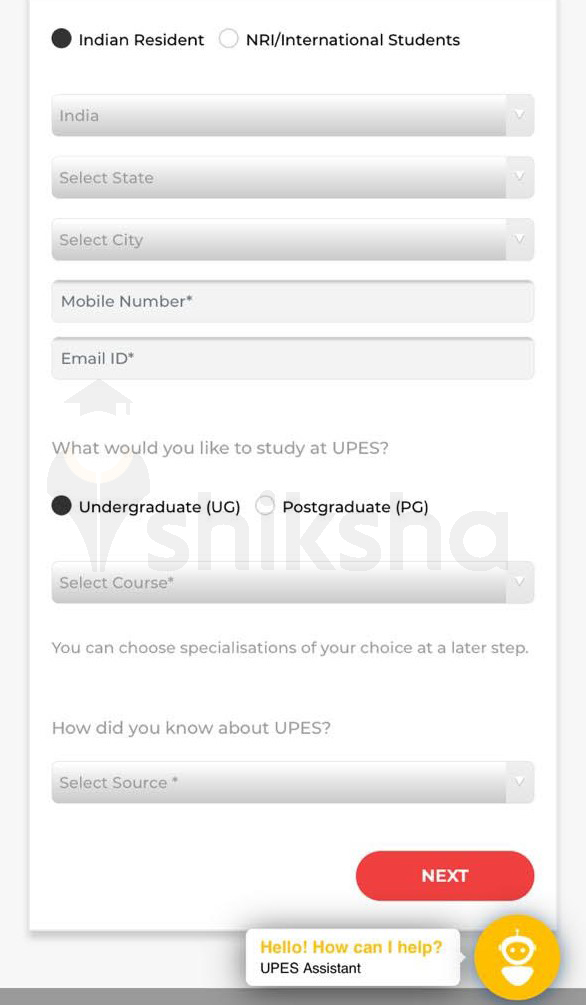Choose Postgraduate (PG) study level
The height and width of the screenshot is (1005, 586).
[x=265, y=505]
